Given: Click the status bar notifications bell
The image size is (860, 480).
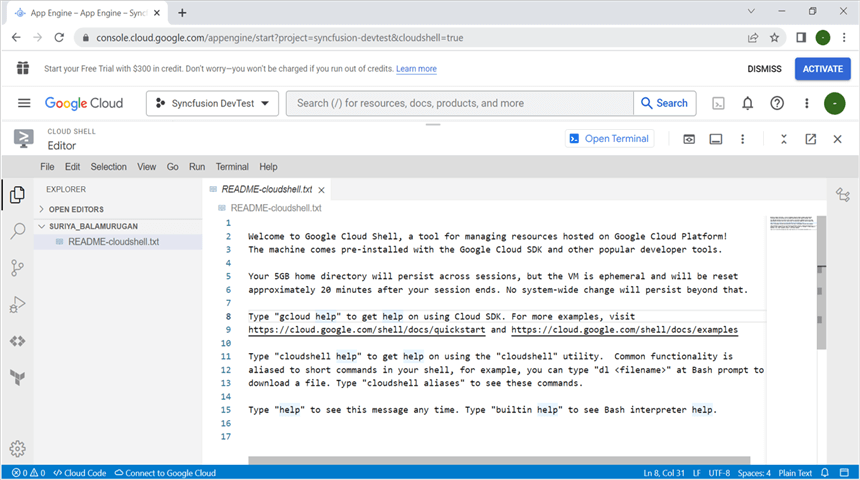Looking at the screenshot, I should pyautogui.click(x=824, y=472).
